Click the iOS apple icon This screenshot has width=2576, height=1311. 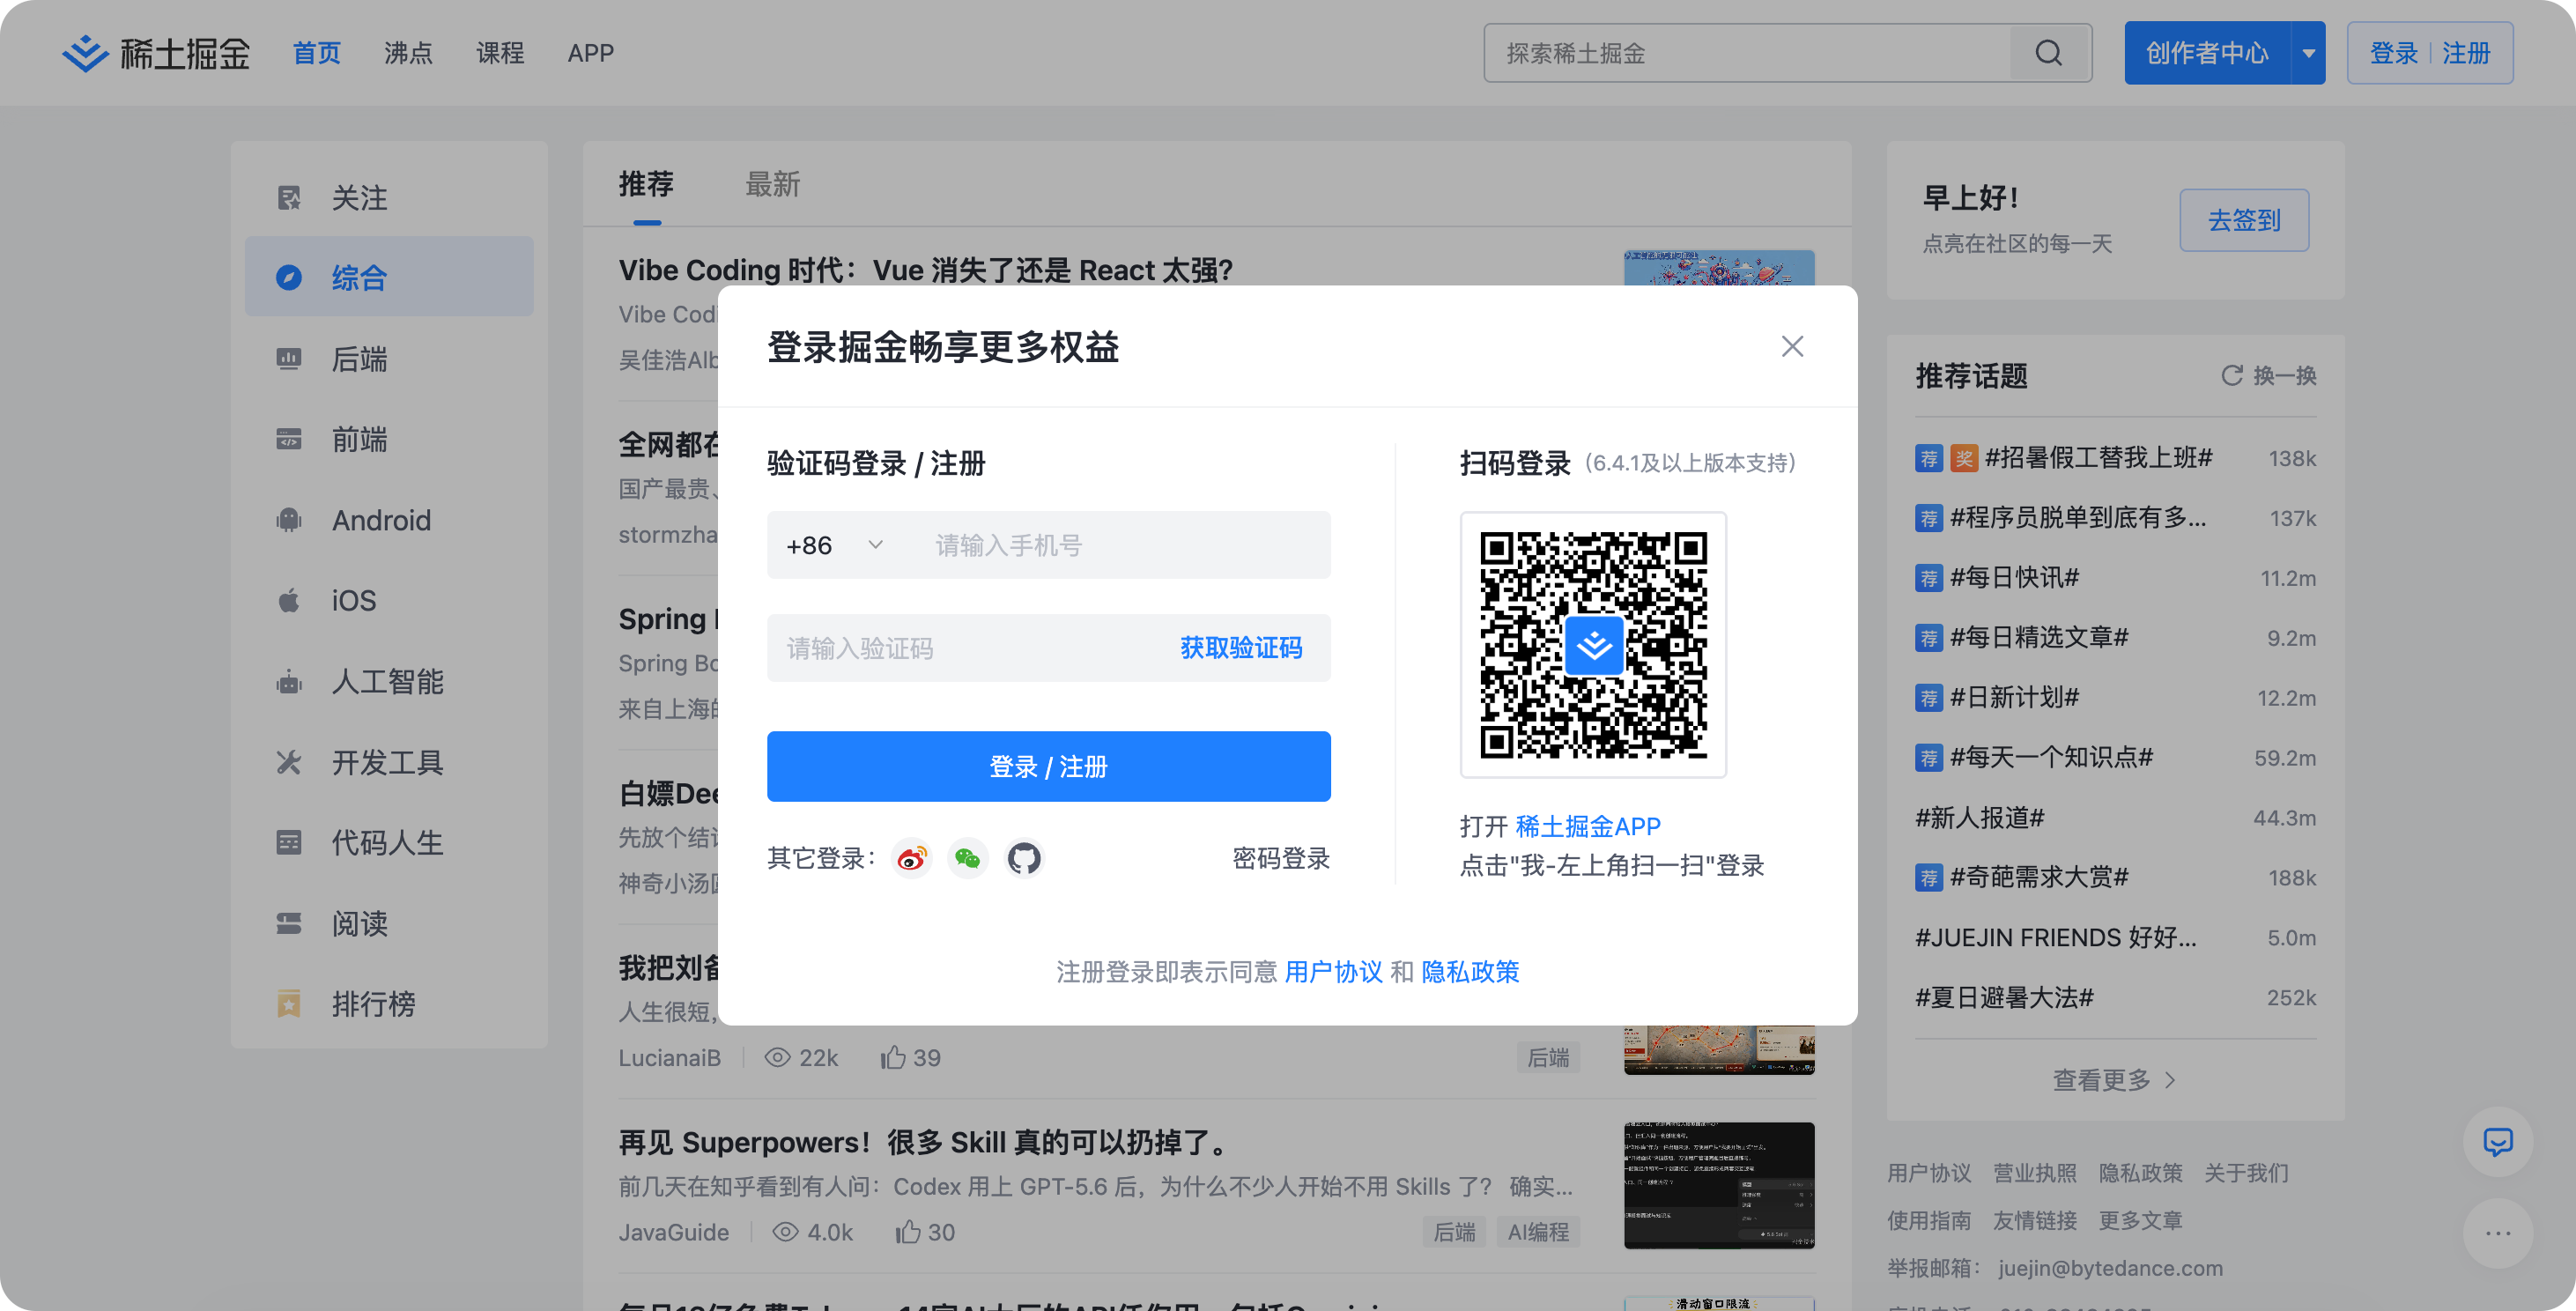click(289, 600)
